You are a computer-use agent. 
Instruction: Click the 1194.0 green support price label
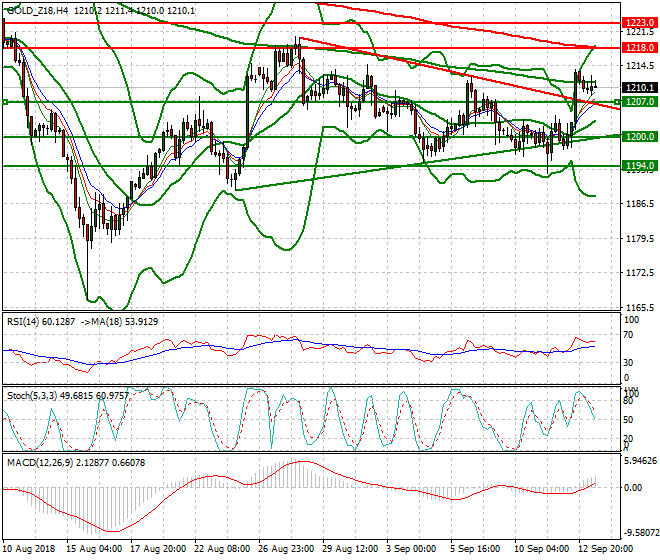(640, 165)
